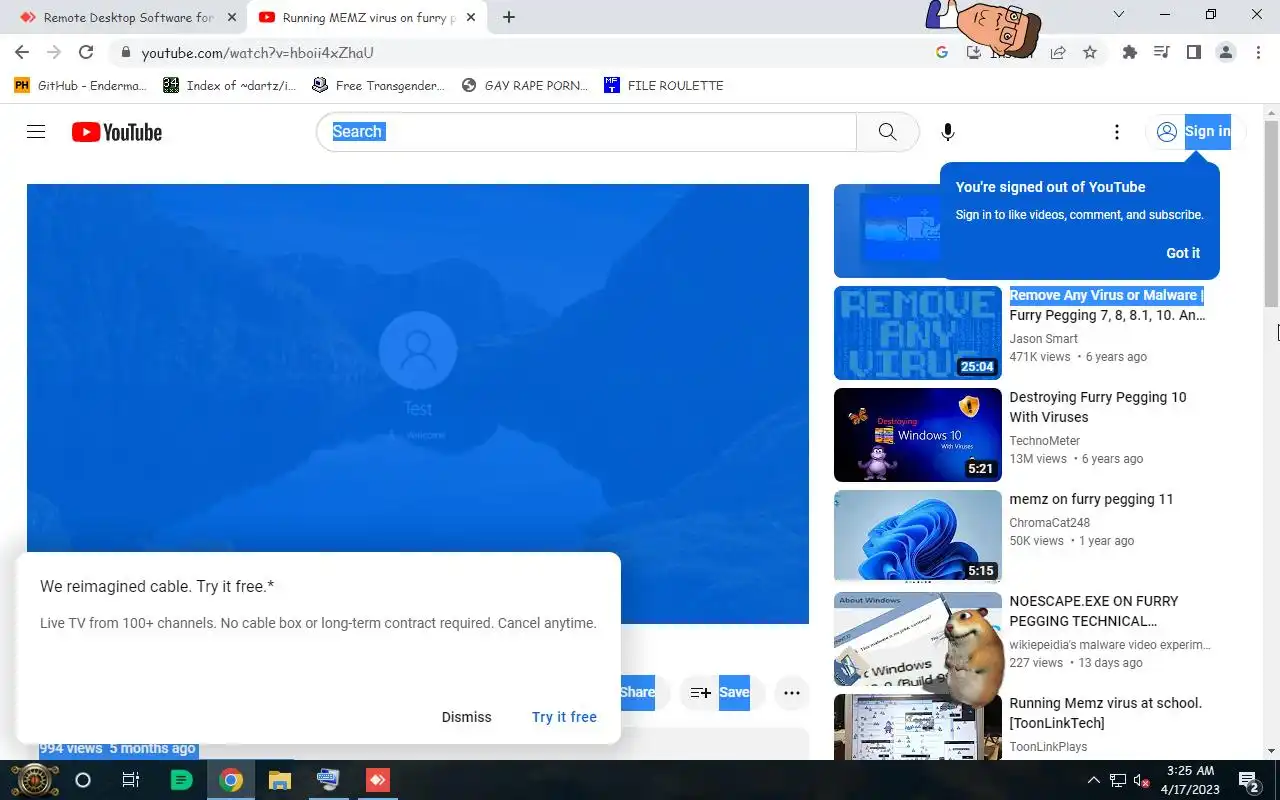Click channel name ToonLinkPlays
This screenshot has width=1280, height=800.
(1048, 747)
